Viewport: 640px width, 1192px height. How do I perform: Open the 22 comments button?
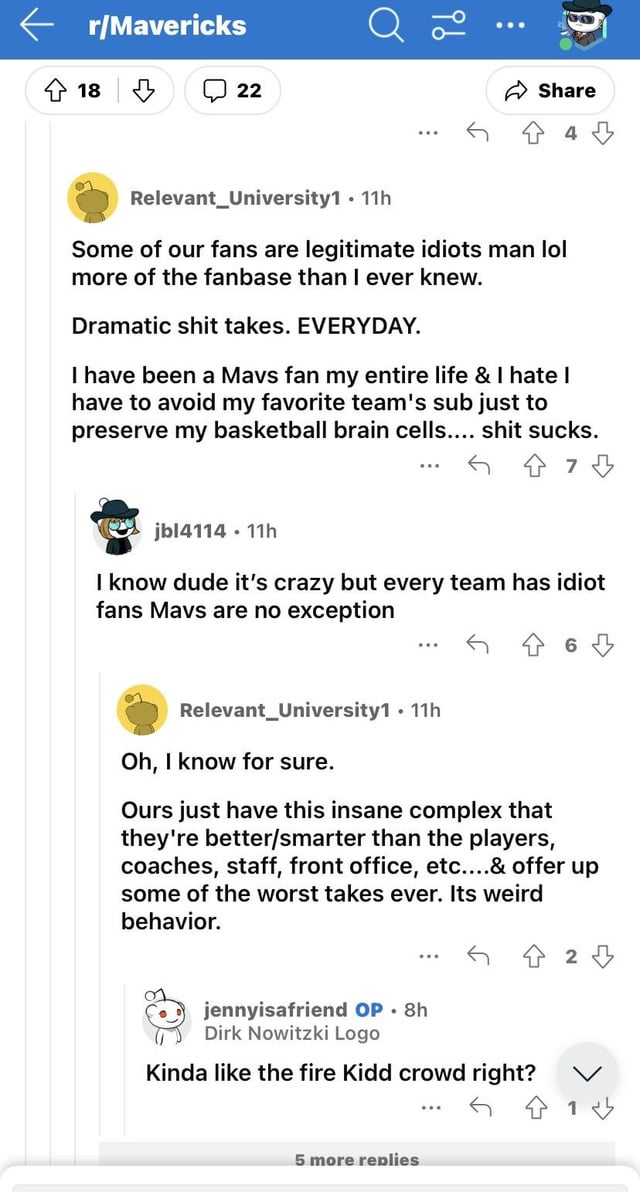(x=232, y=90)
